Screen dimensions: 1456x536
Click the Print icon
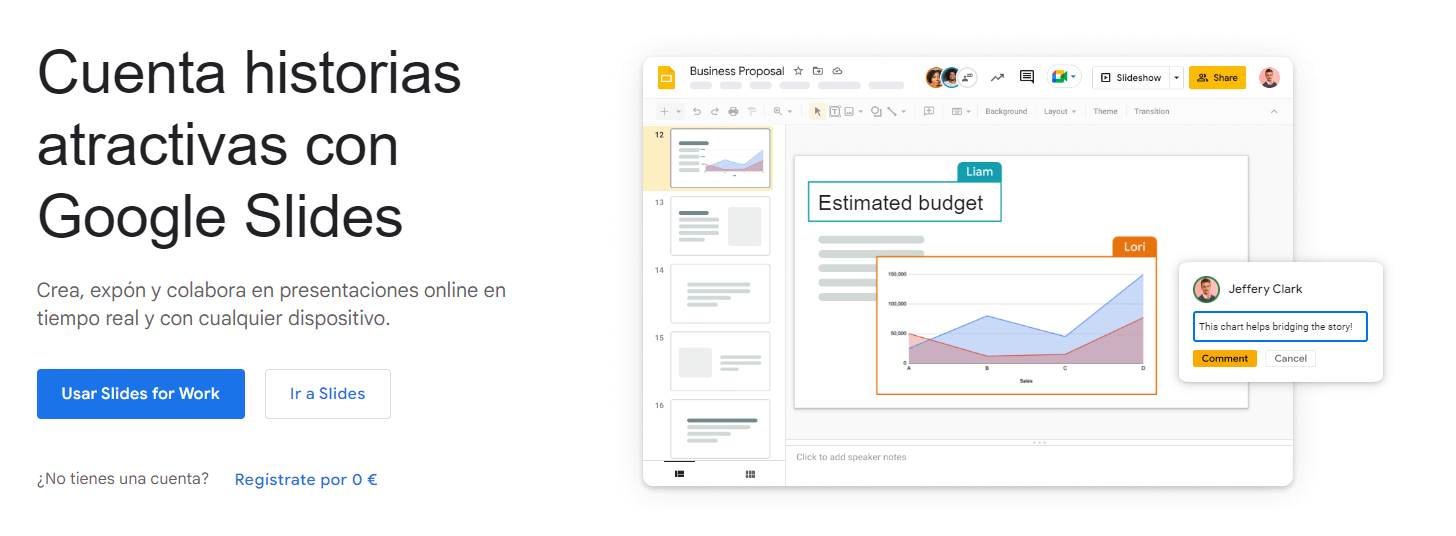pyautogui.click(x=733, y=111)
